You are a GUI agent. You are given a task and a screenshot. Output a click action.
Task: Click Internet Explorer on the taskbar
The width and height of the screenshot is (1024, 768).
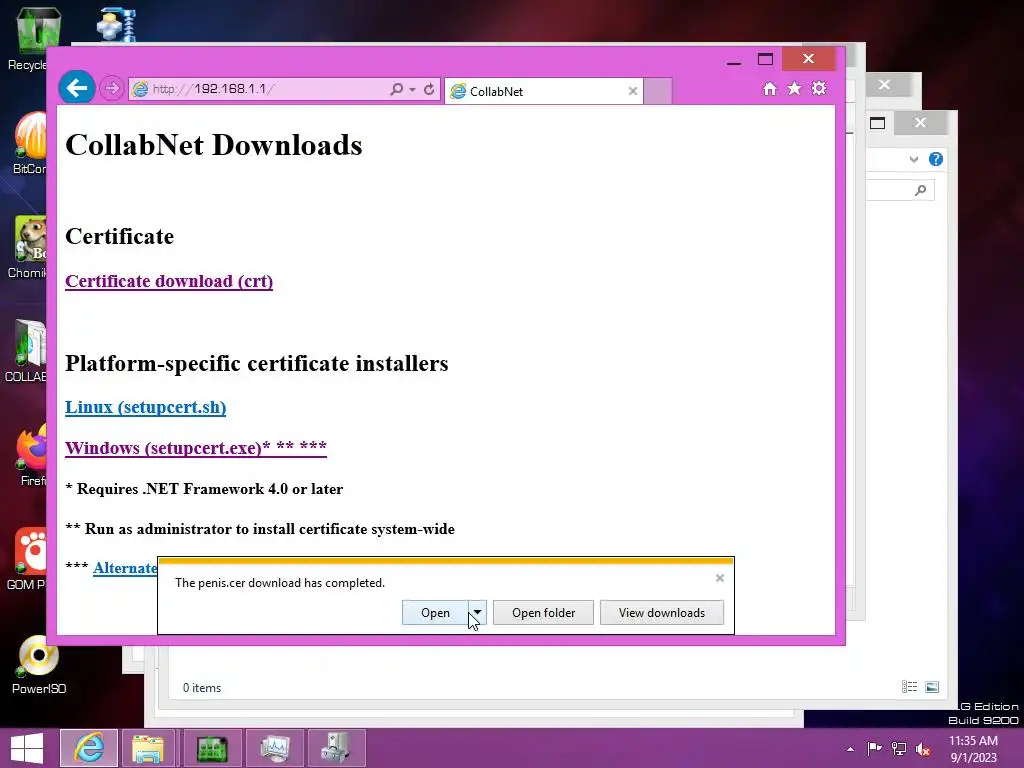[x=89, y=748]
